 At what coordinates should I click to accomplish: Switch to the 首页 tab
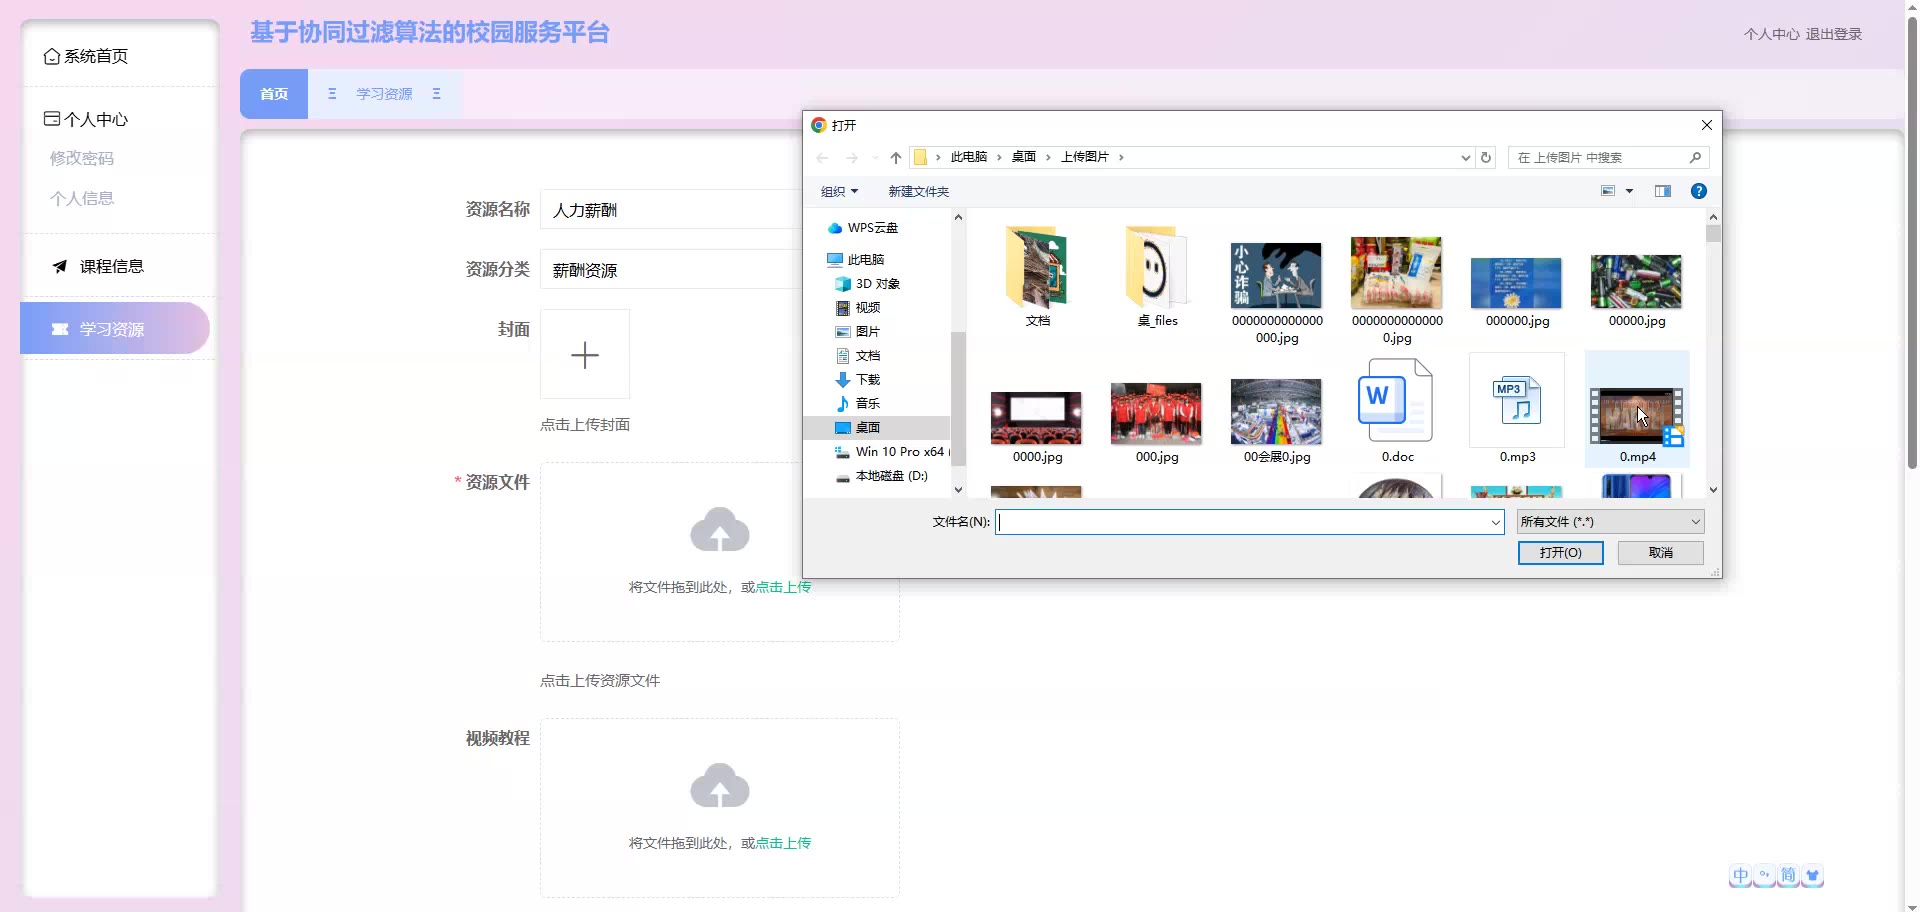[x=274, y=94]
